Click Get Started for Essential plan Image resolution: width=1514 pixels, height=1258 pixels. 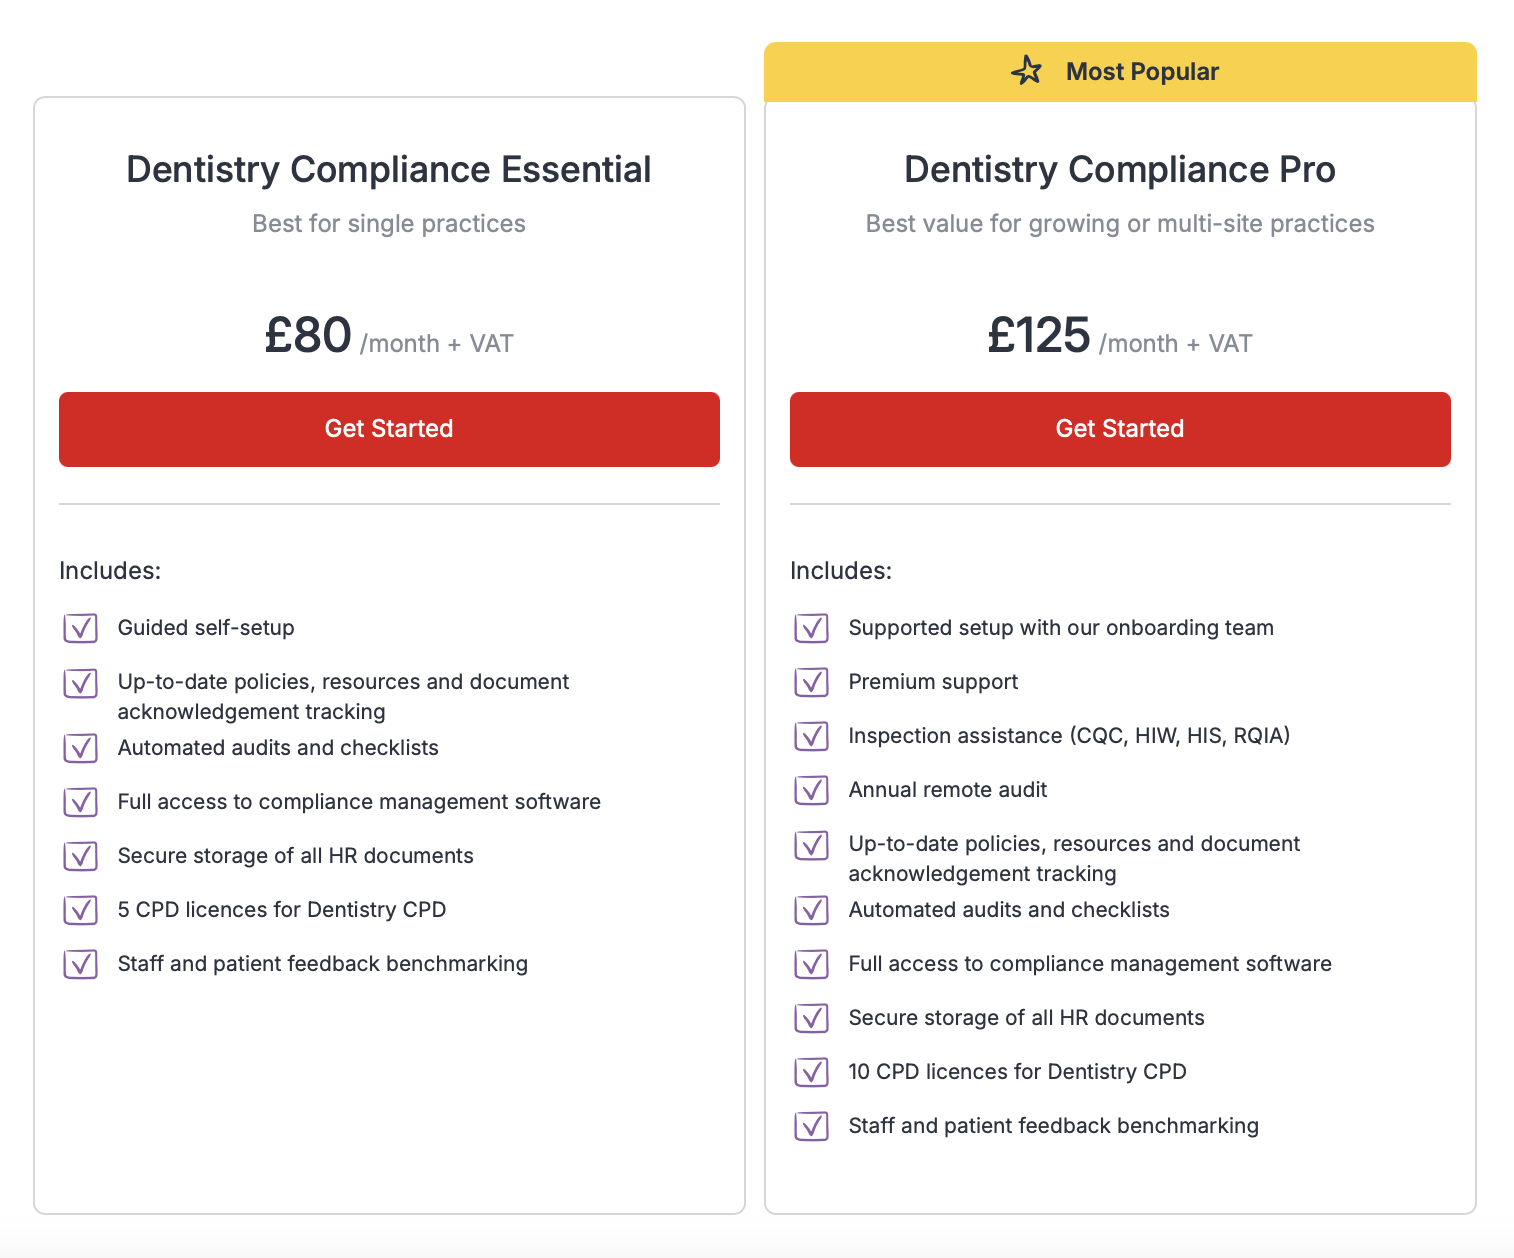tap(389, 429)
